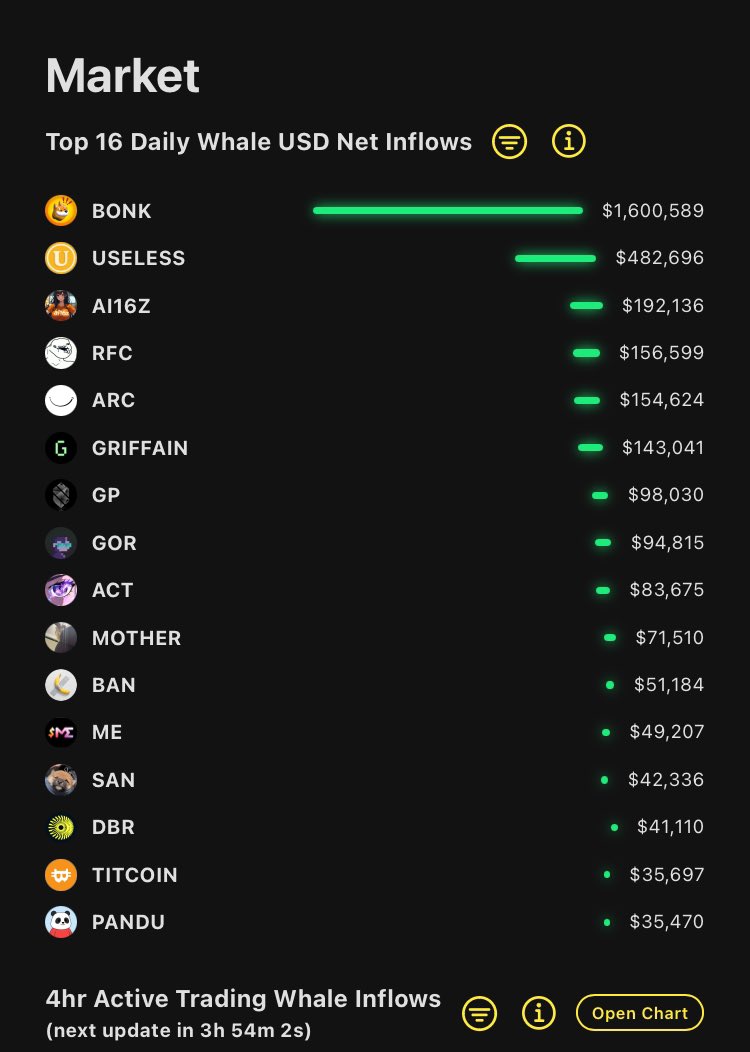Show info for 4hr Active Trading Inflows

[538, 1013]
